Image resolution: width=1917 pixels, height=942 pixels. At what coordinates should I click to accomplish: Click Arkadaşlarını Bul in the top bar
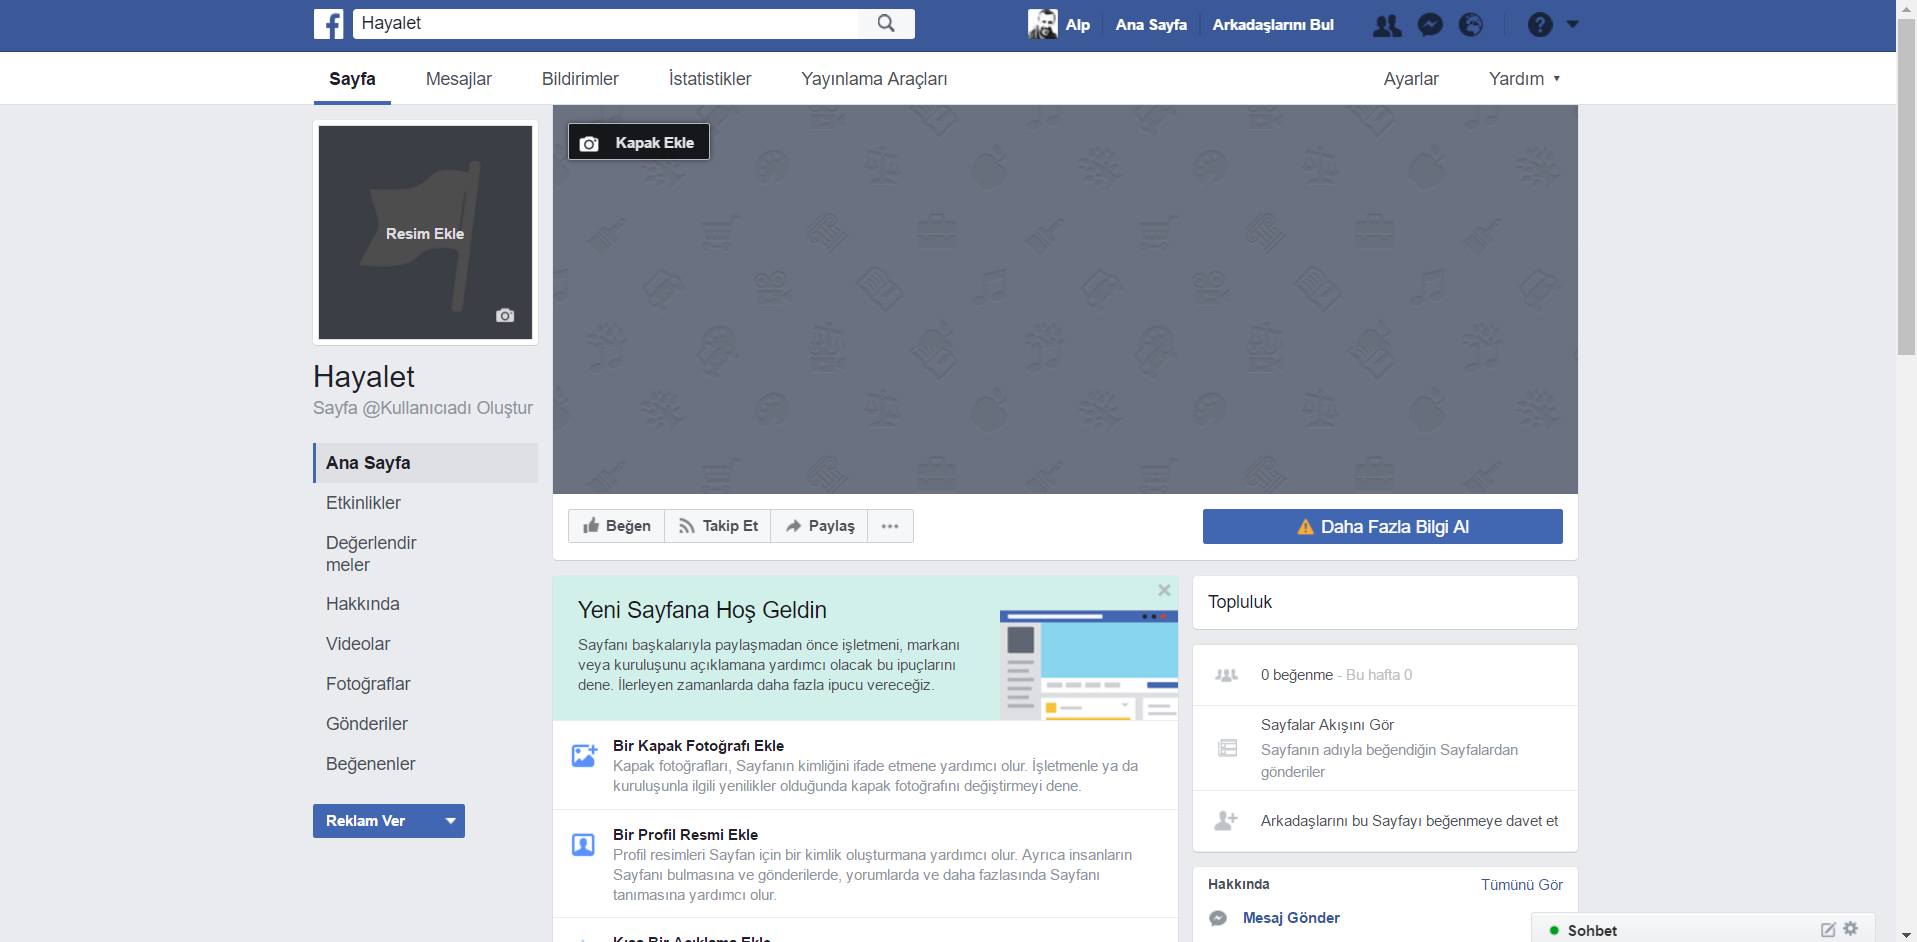tap(1273, 25)
